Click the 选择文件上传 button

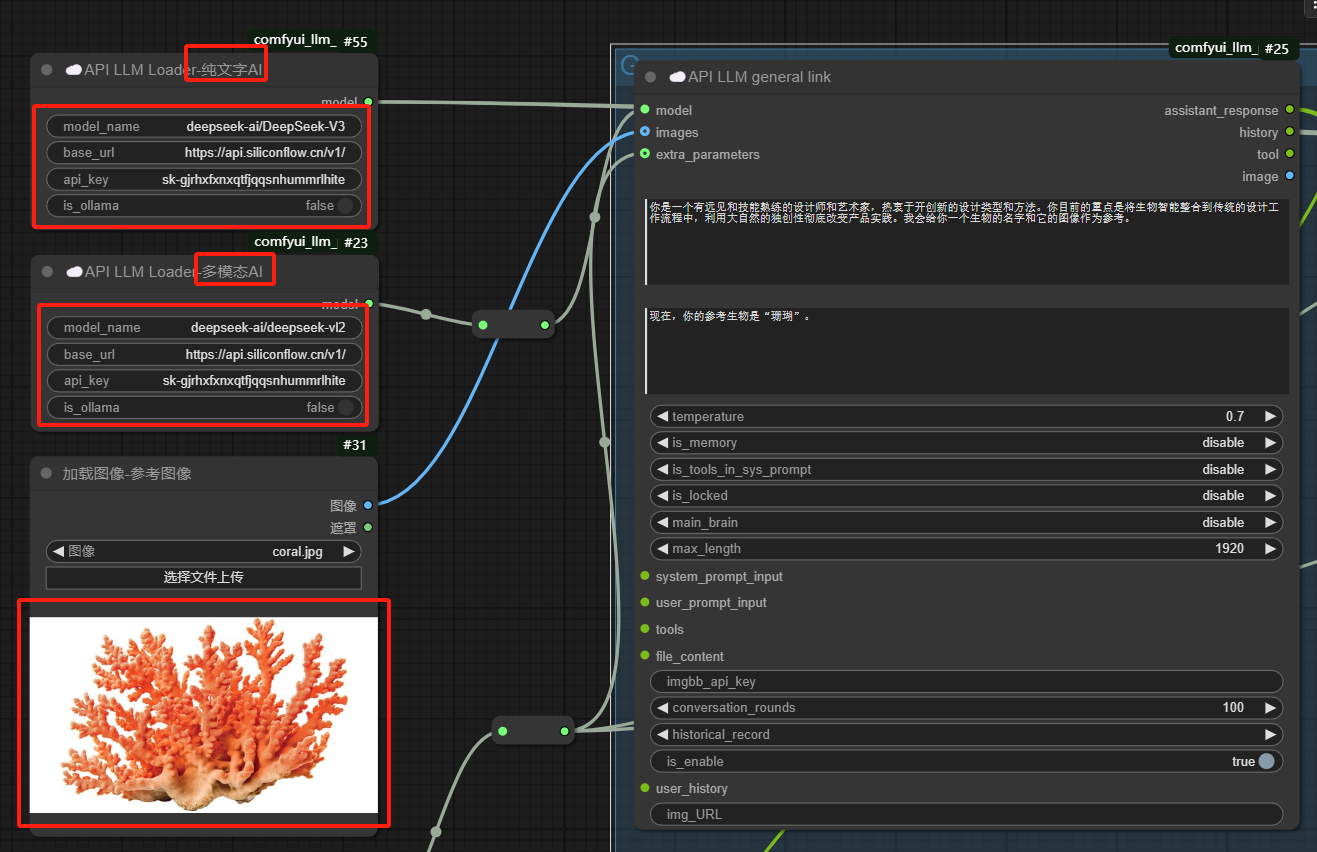(204, 577)
